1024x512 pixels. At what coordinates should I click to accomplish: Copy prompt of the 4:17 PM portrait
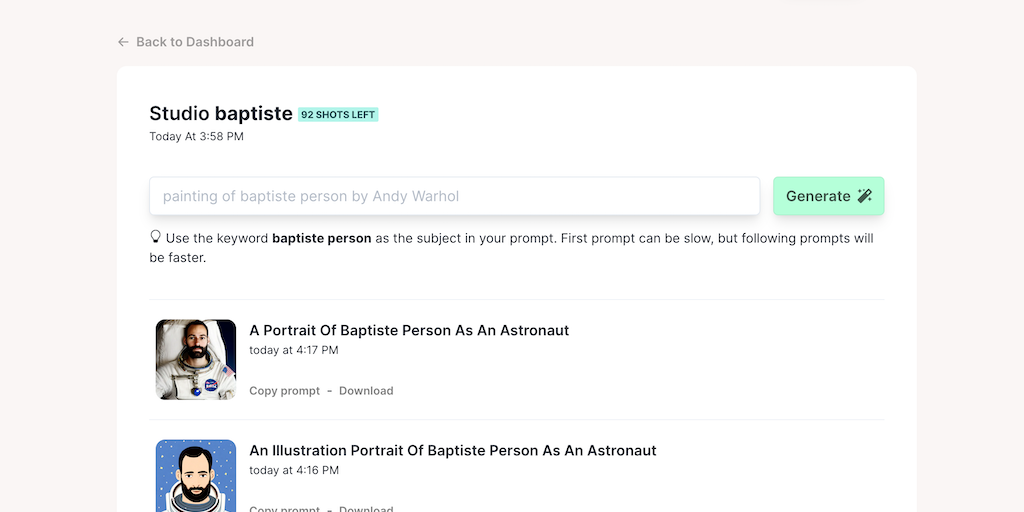[284, 391]
